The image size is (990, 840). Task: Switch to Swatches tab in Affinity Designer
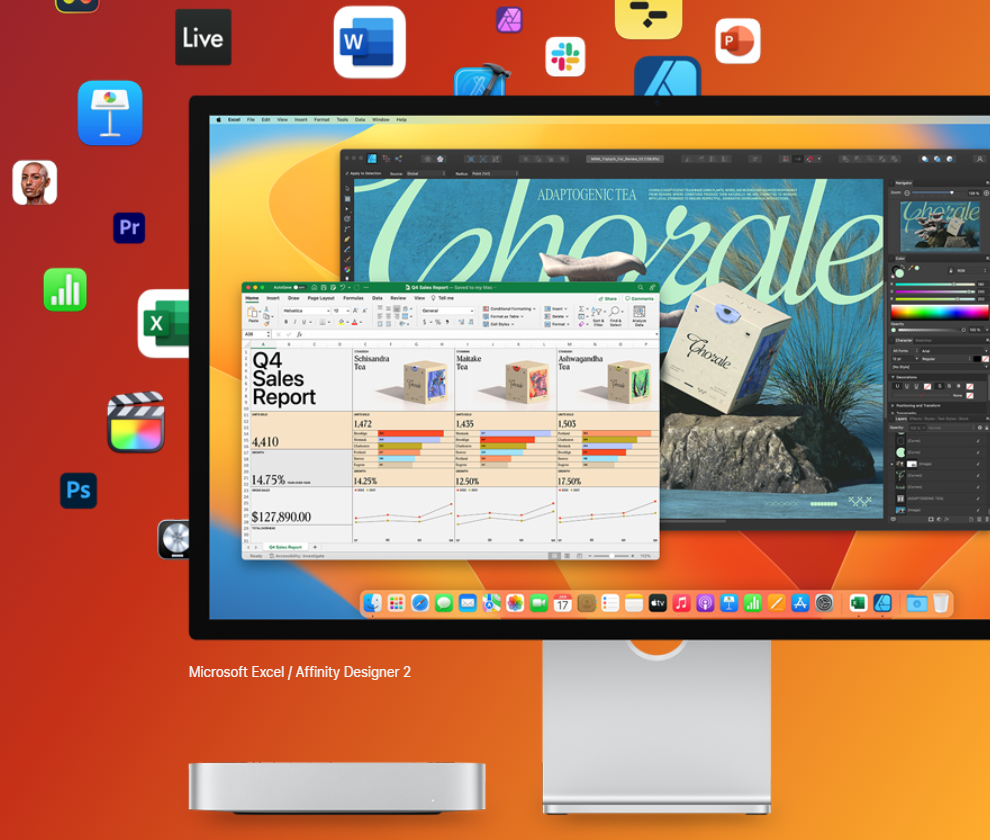[x=923, y=340]
